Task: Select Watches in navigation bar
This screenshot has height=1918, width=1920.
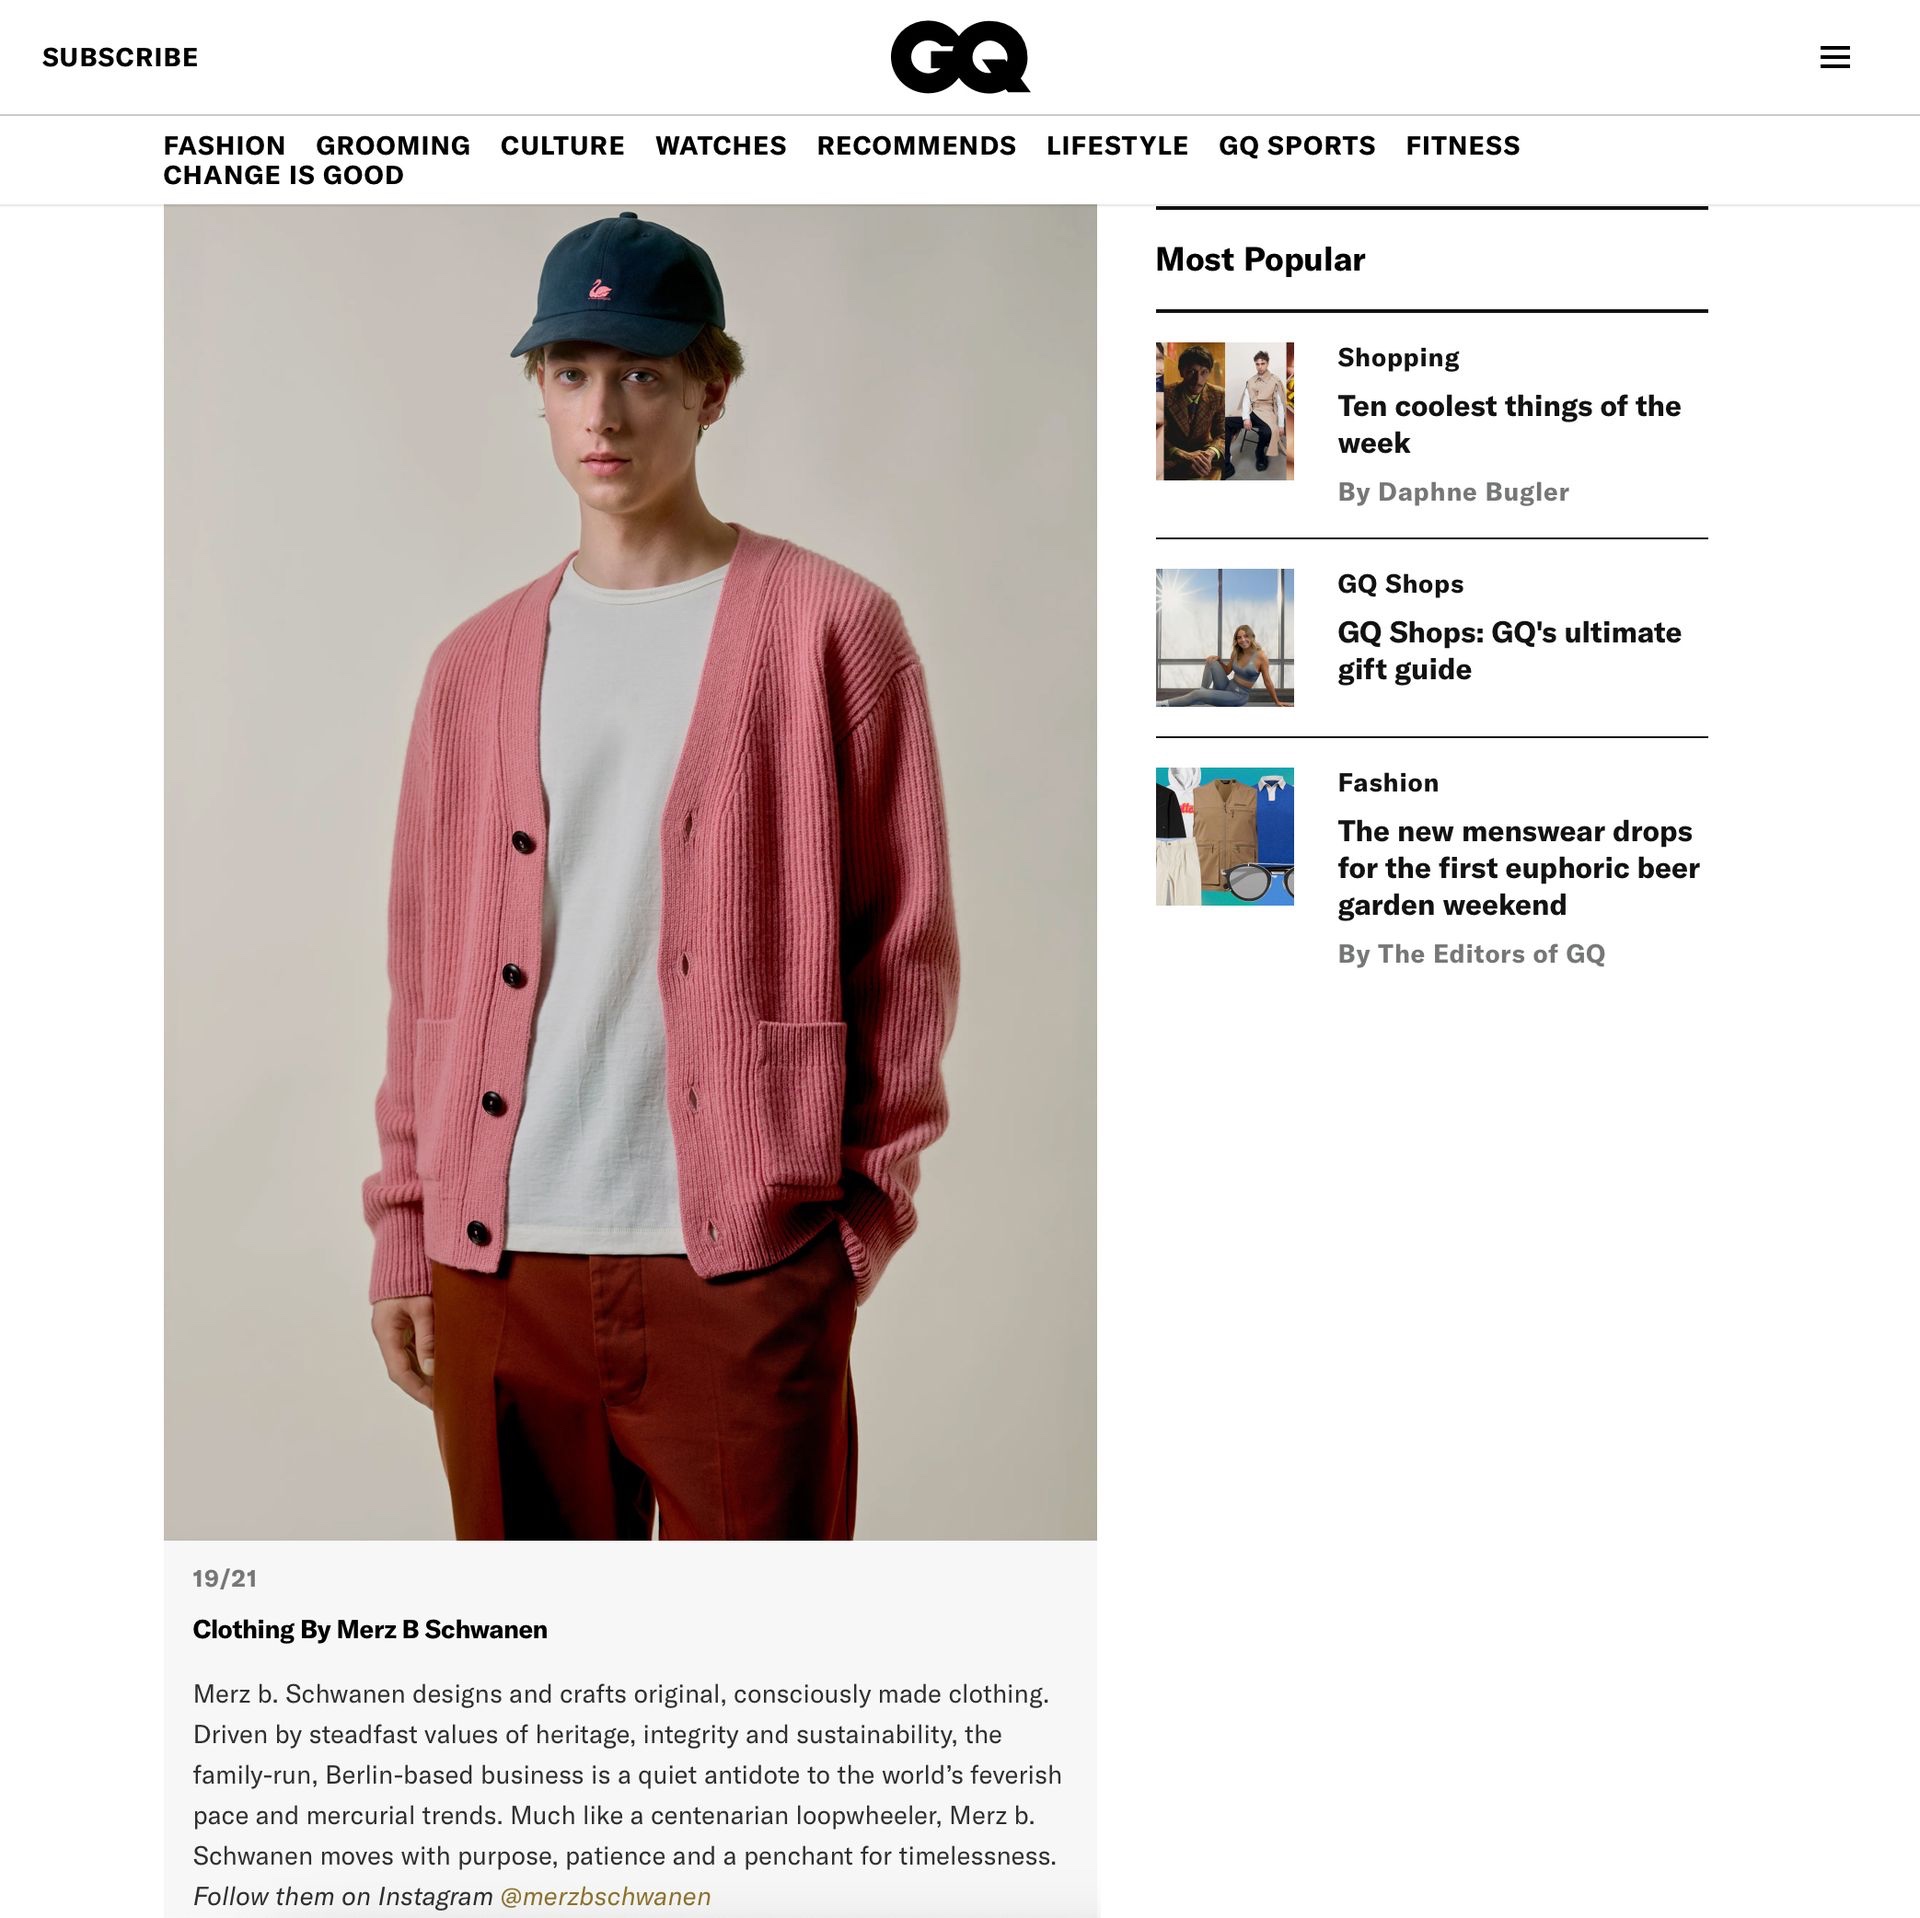Action: click(x=721, y=145)
